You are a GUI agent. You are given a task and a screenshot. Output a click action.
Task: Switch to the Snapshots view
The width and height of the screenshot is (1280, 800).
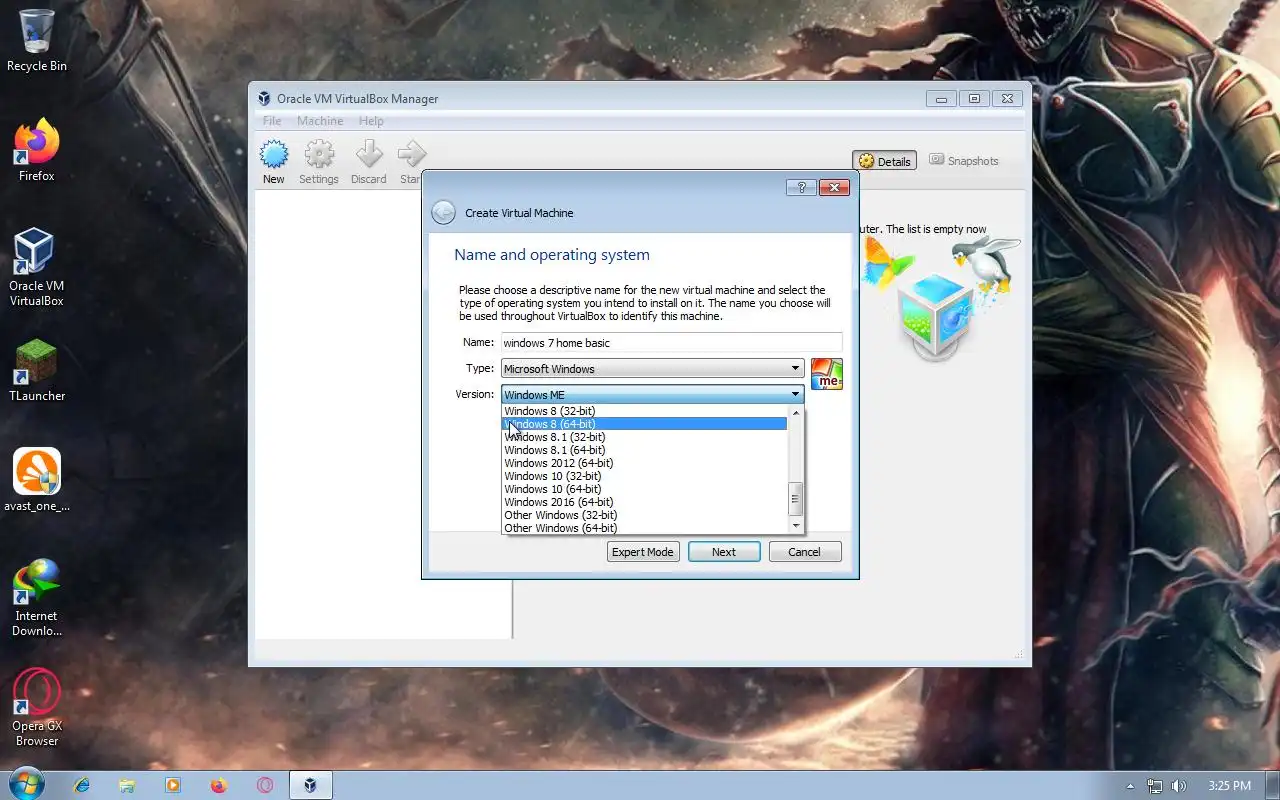[x=964, y=161]
